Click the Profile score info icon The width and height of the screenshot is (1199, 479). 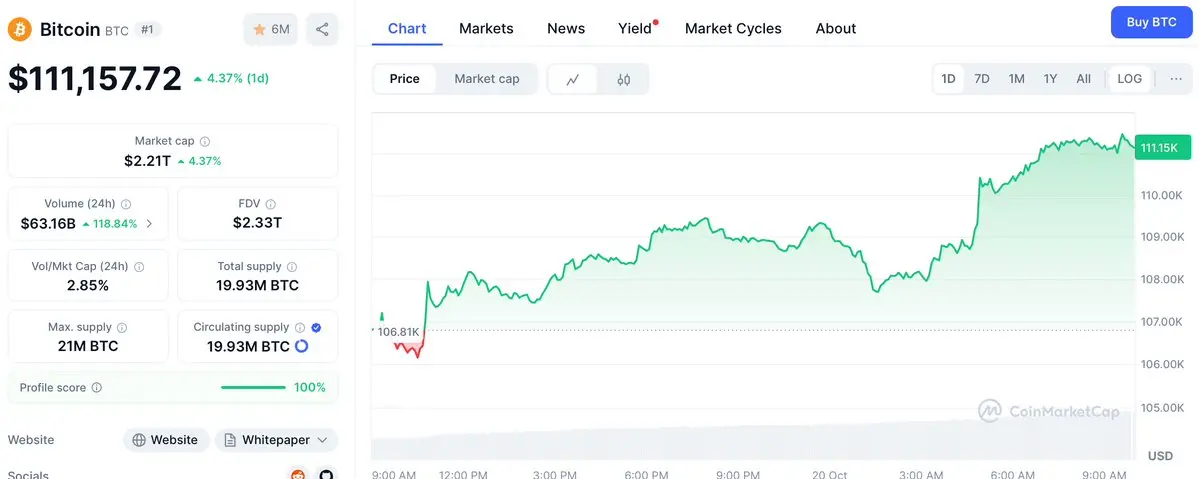click(97, 388)
